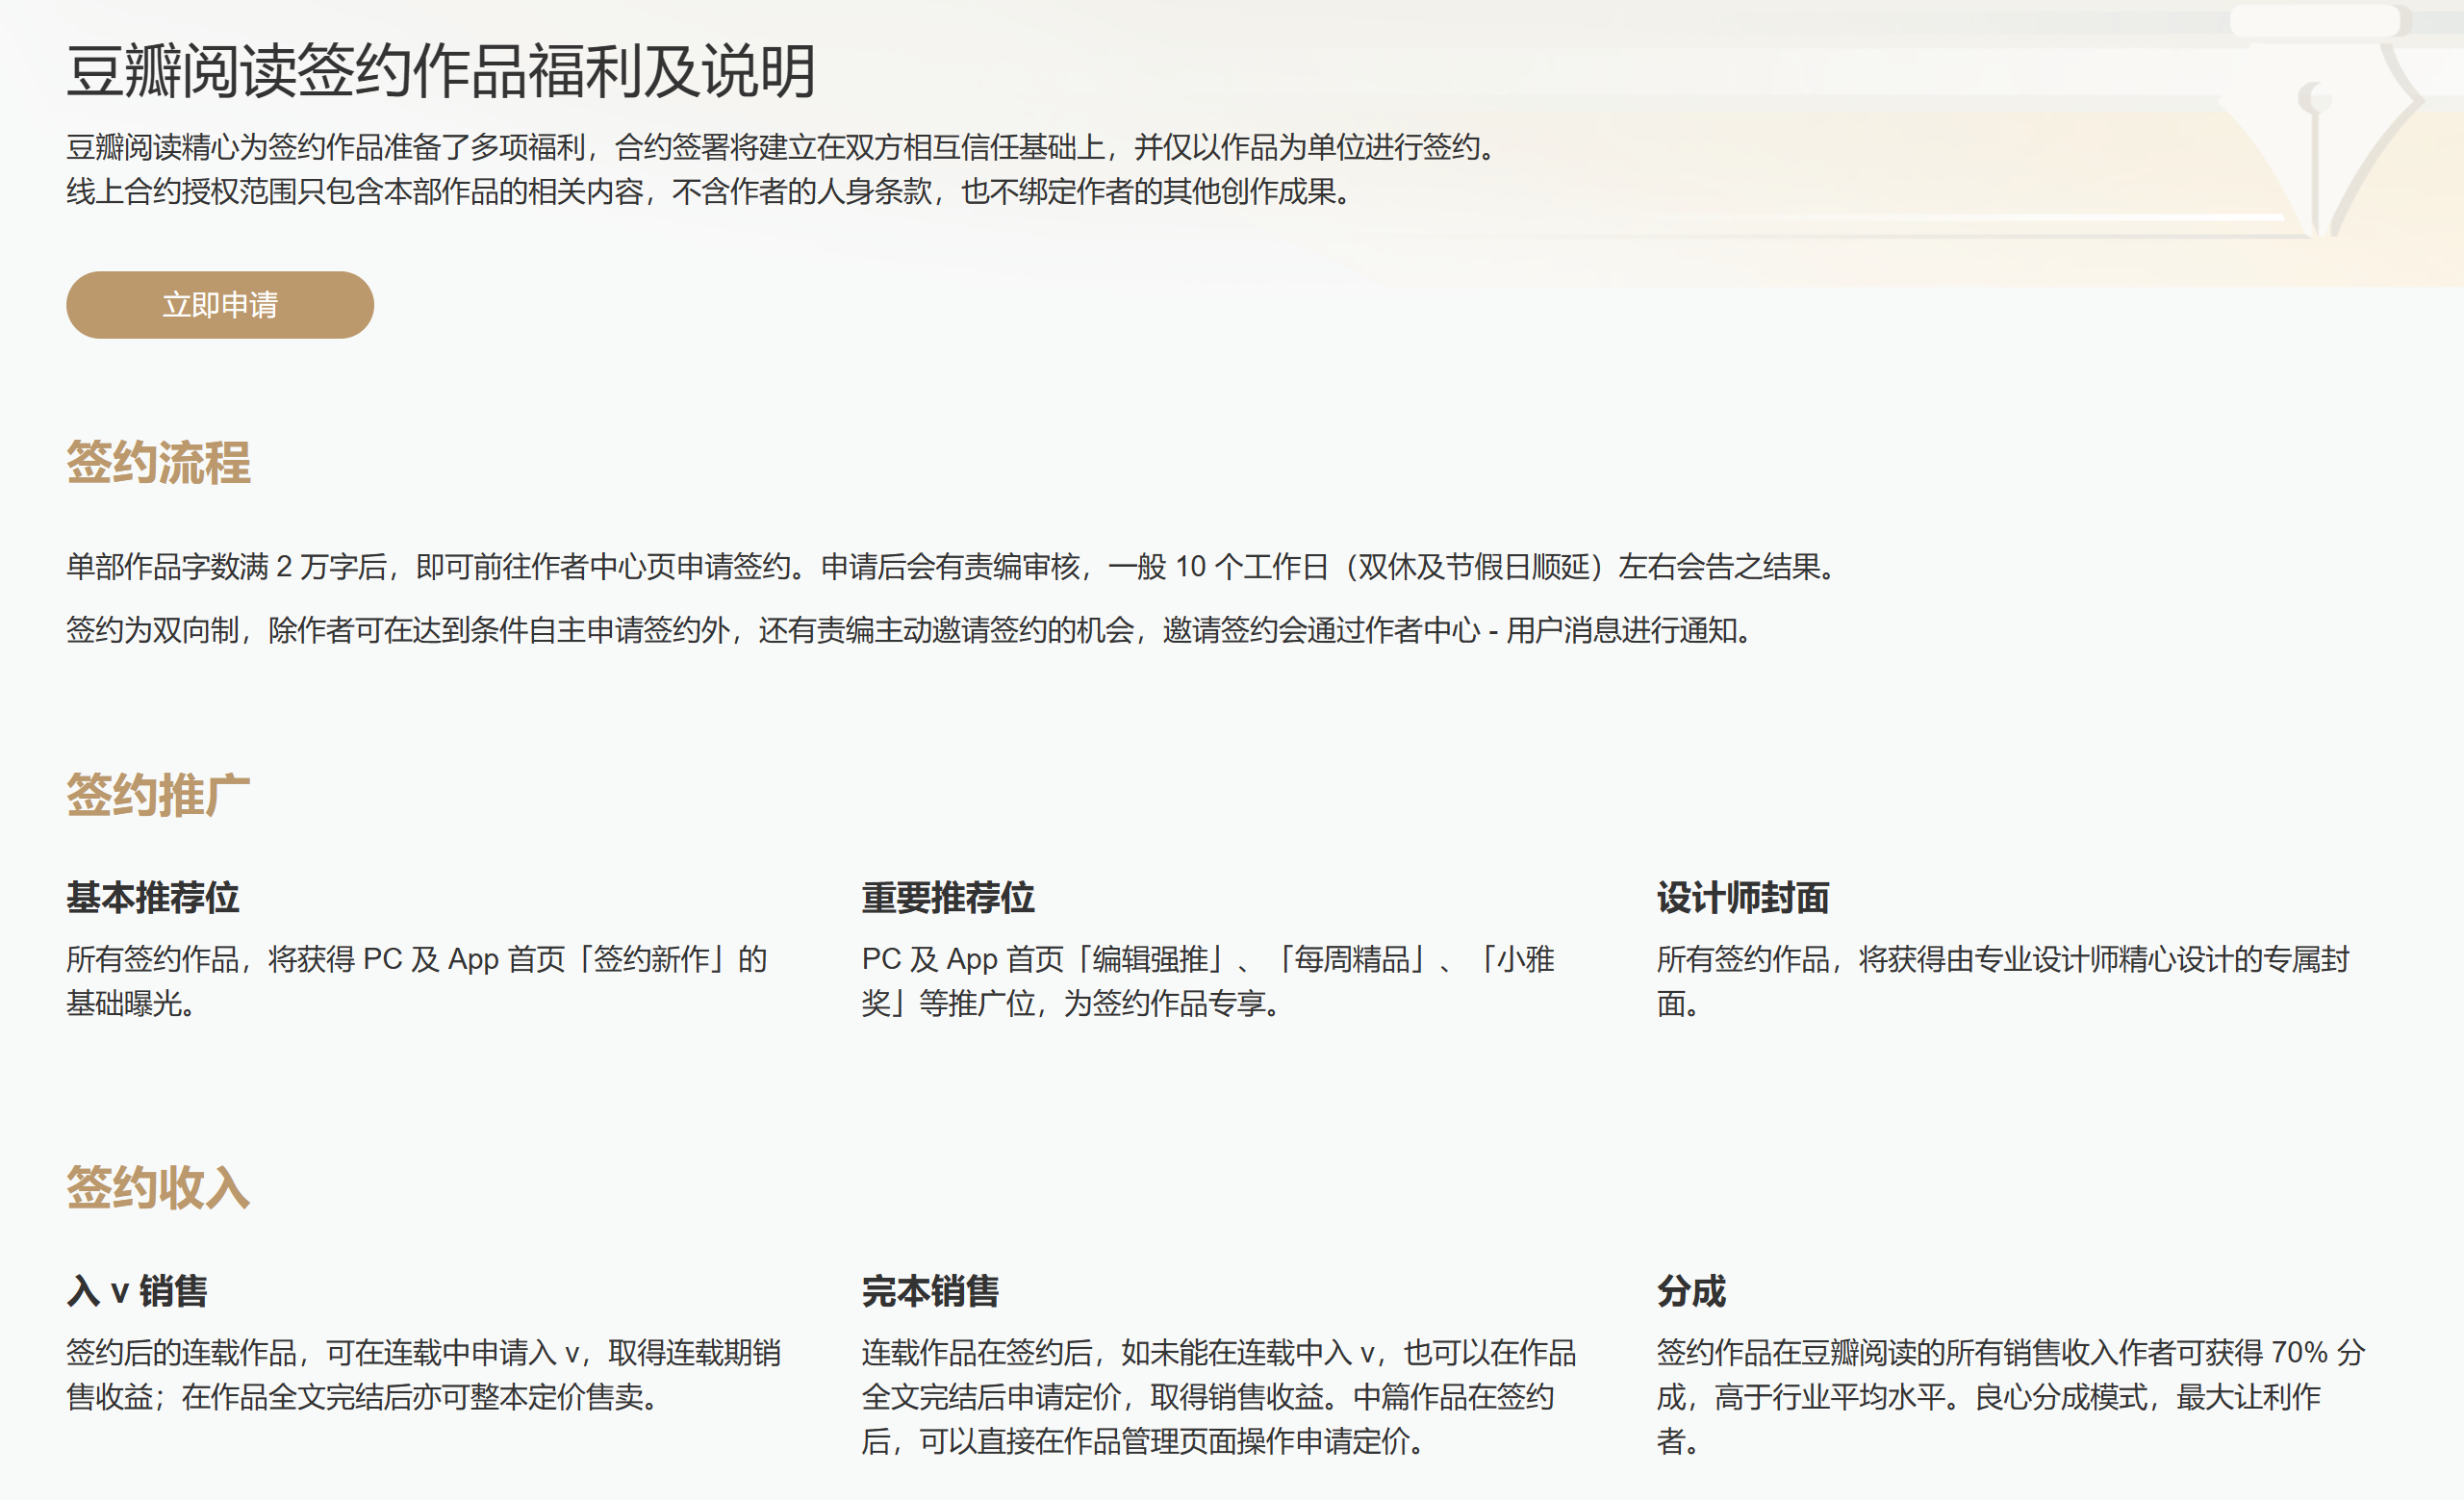Click the paragraph about 单部作品字数满 2 万字

[950, 567]
